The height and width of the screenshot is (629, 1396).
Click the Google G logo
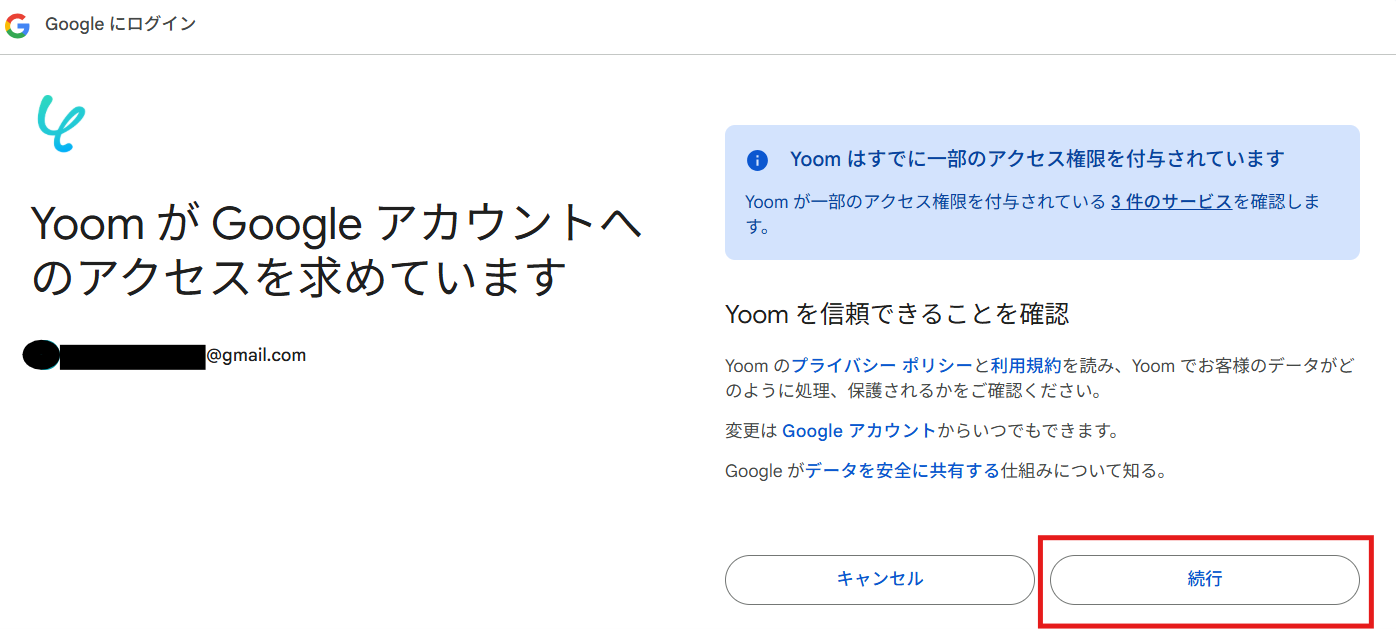click(17, 26)
